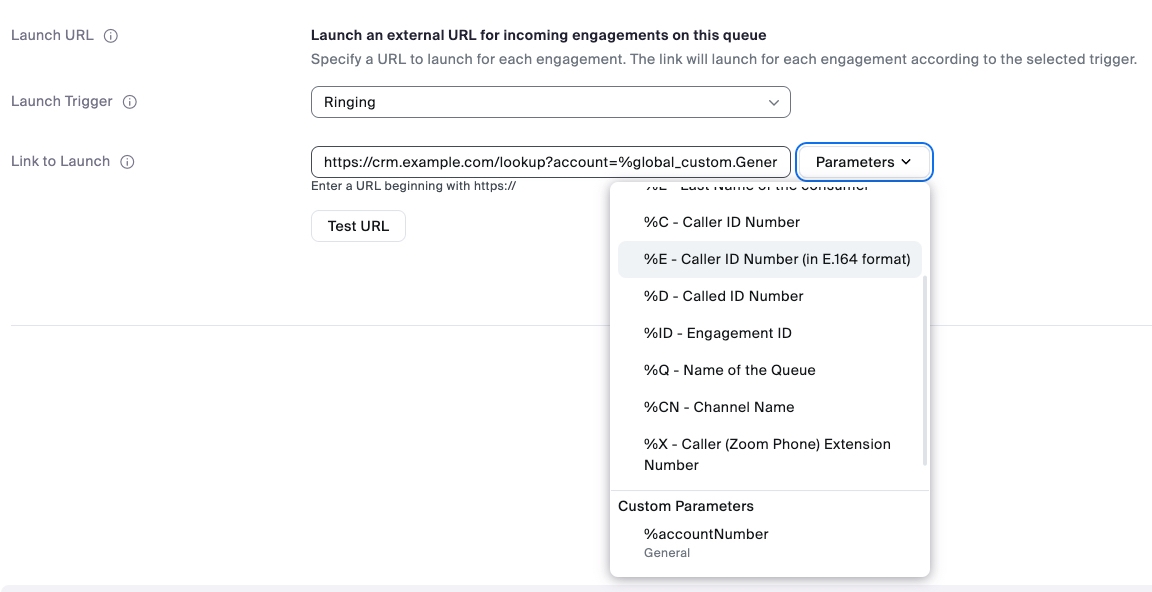Click the Test URL button
The width and height of the screenshot is (1152, 592).
(x=358, y=226)
